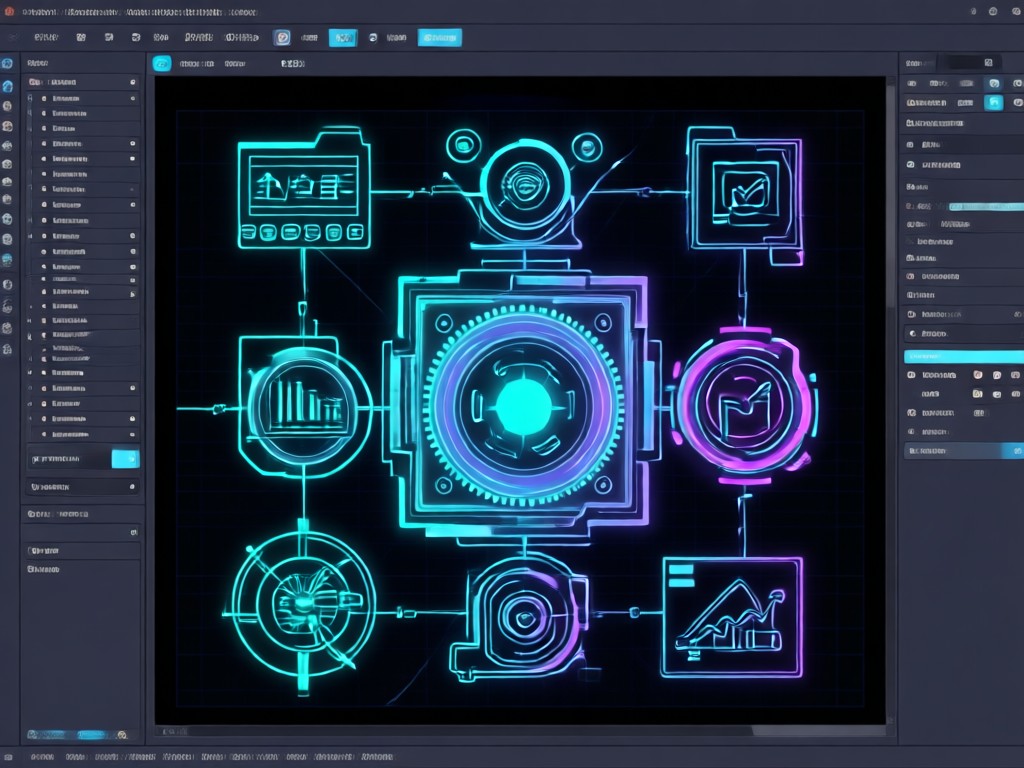This screenshot has height=768, width=1024.
Task: Select the checkmark document node on the canvas
Action: coord(745,194)
